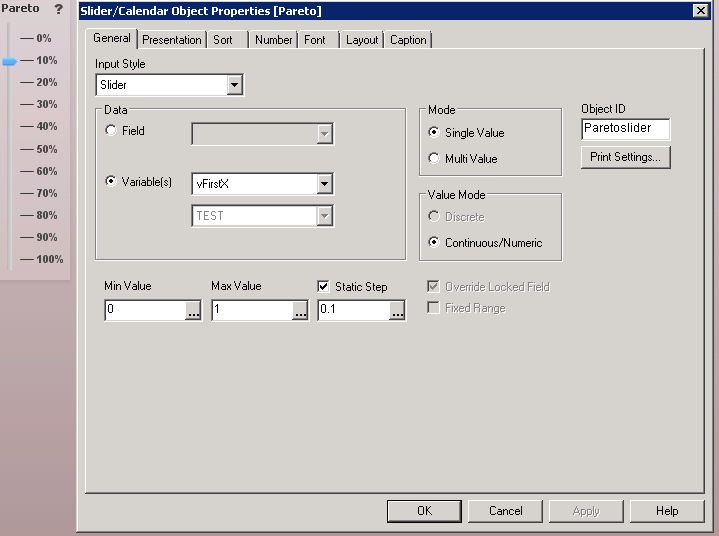Screen dimensions: 719x536
Task: Click the 60% label on Pareto slider
Action: (47, 171)
